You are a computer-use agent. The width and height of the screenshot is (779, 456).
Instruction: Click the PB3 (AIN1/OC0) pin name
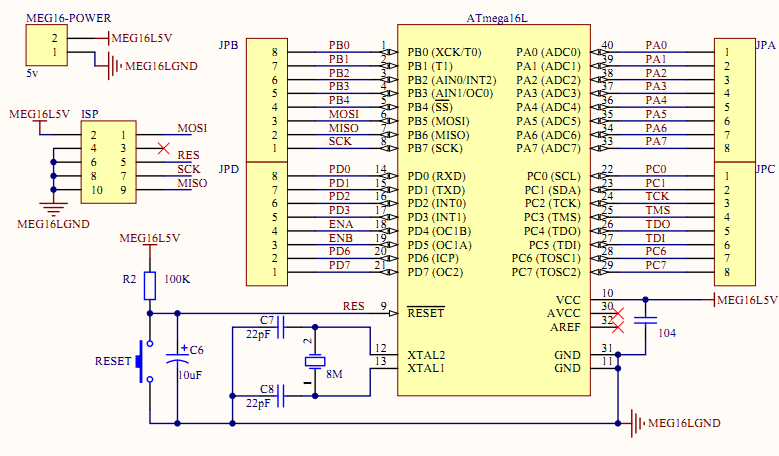(451, 93)
